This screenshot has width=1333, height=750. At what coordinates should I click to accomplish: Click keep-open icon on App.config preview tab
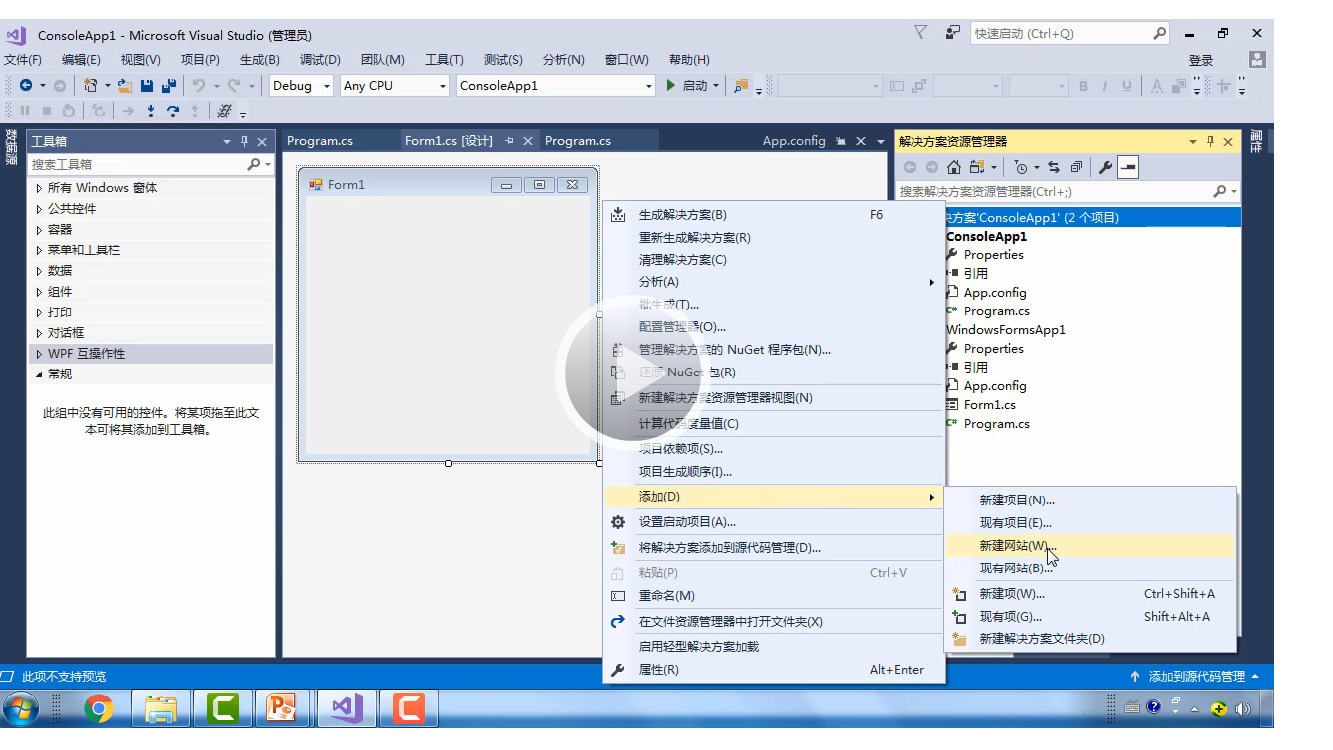coord(841,141)
